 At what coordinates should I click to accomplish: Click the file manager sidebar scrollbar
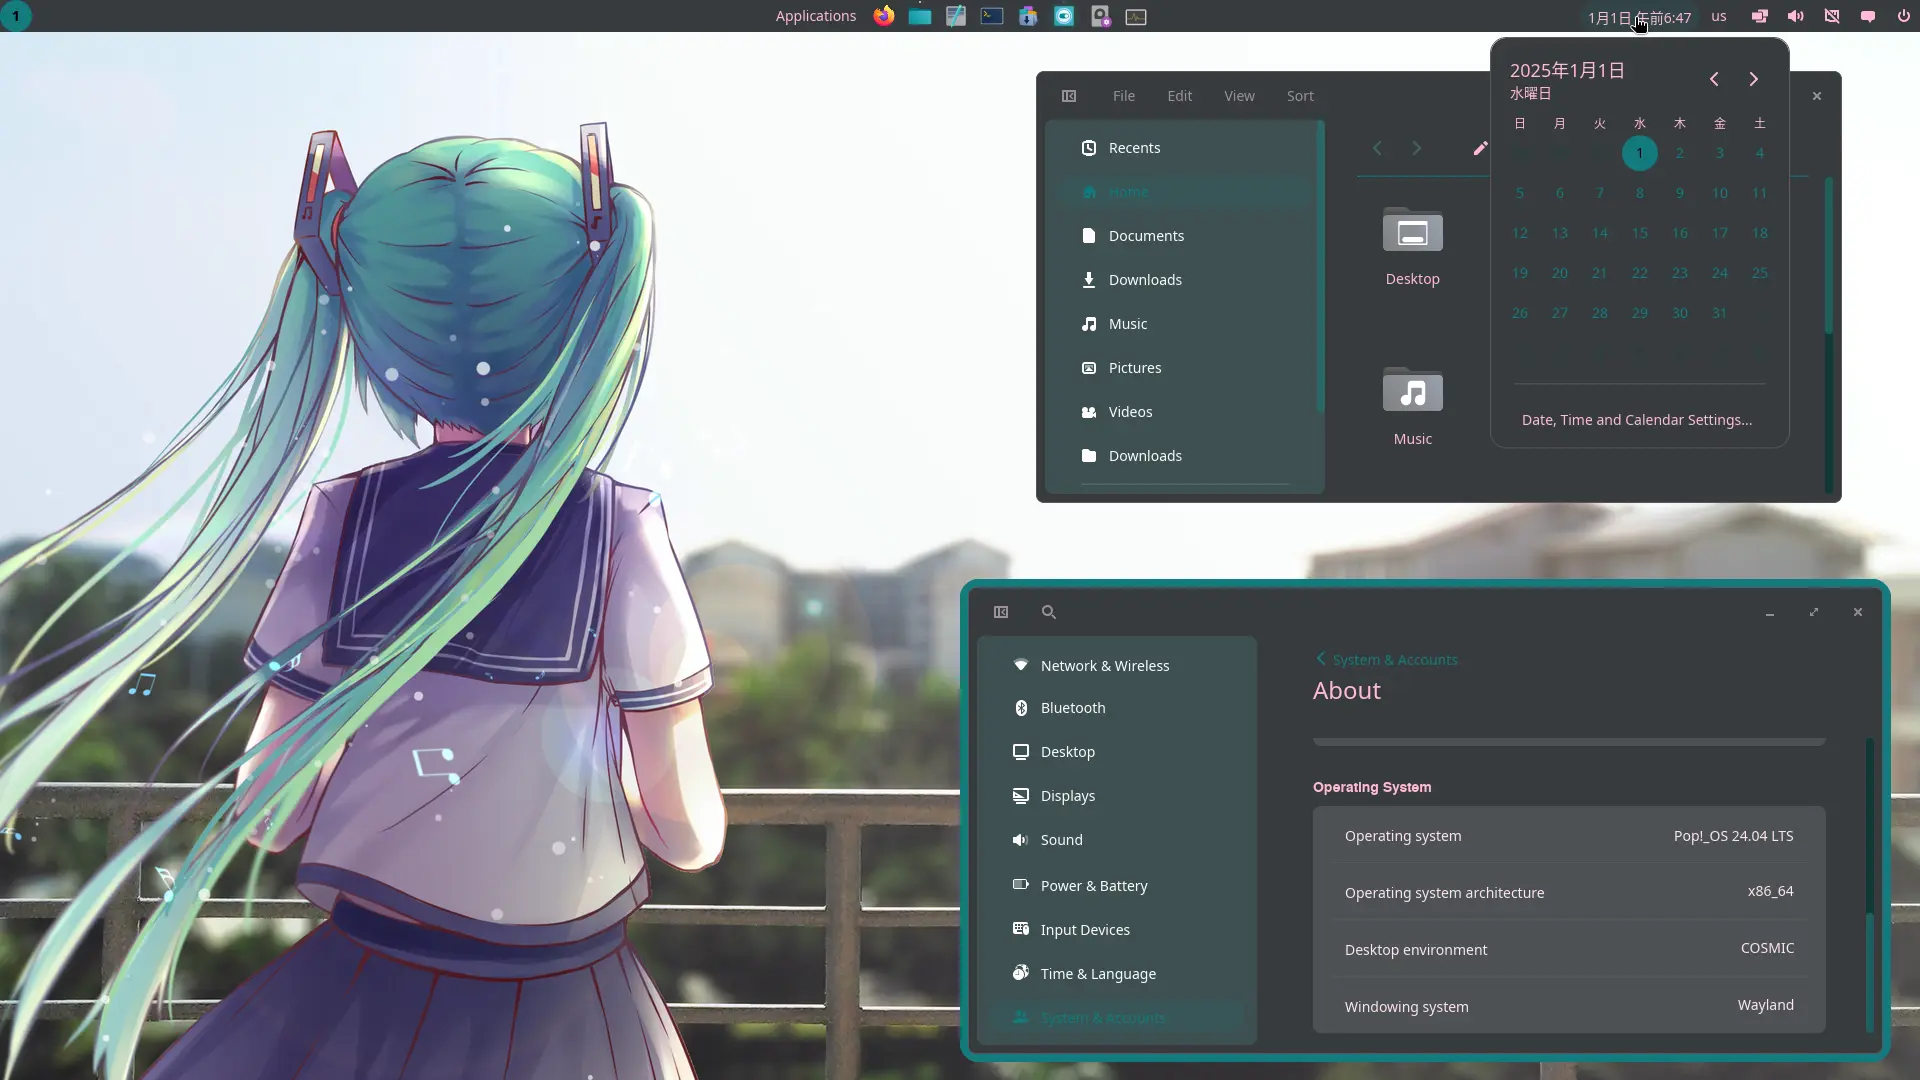pyautogui.click(x=1321, y=266)
